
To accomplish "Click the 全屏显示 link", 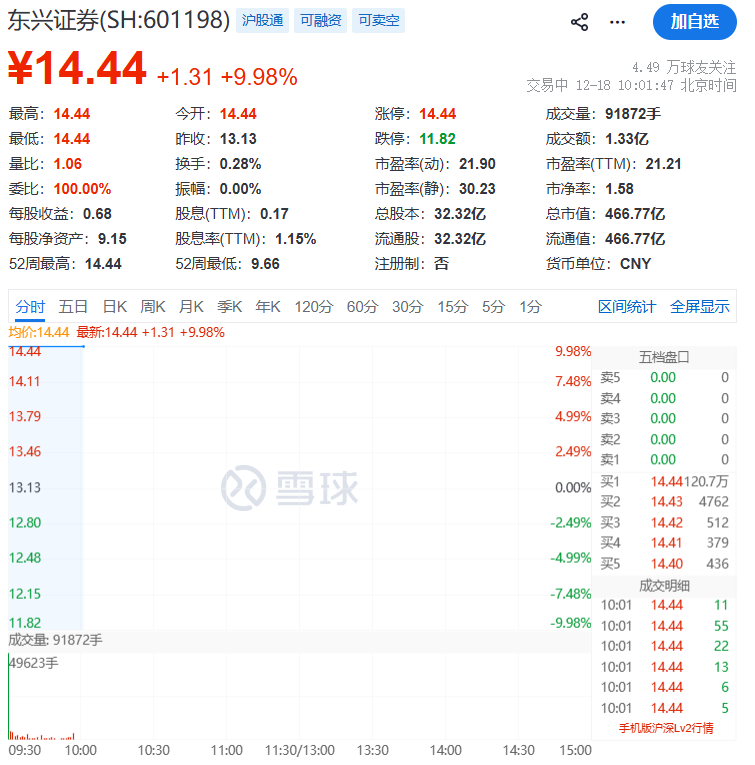I will click(x=699, y=307).
